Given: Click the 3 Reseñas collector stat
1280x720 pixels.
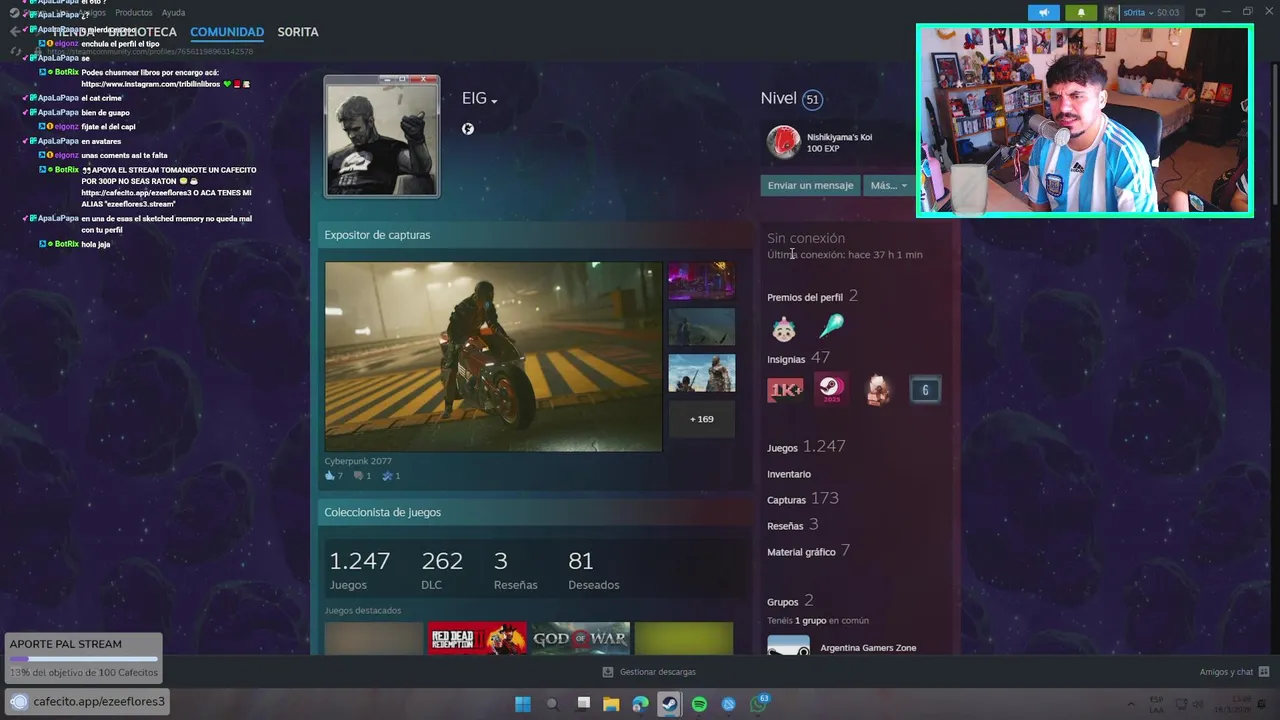Looking at the screenshot, I should point(515,570).
